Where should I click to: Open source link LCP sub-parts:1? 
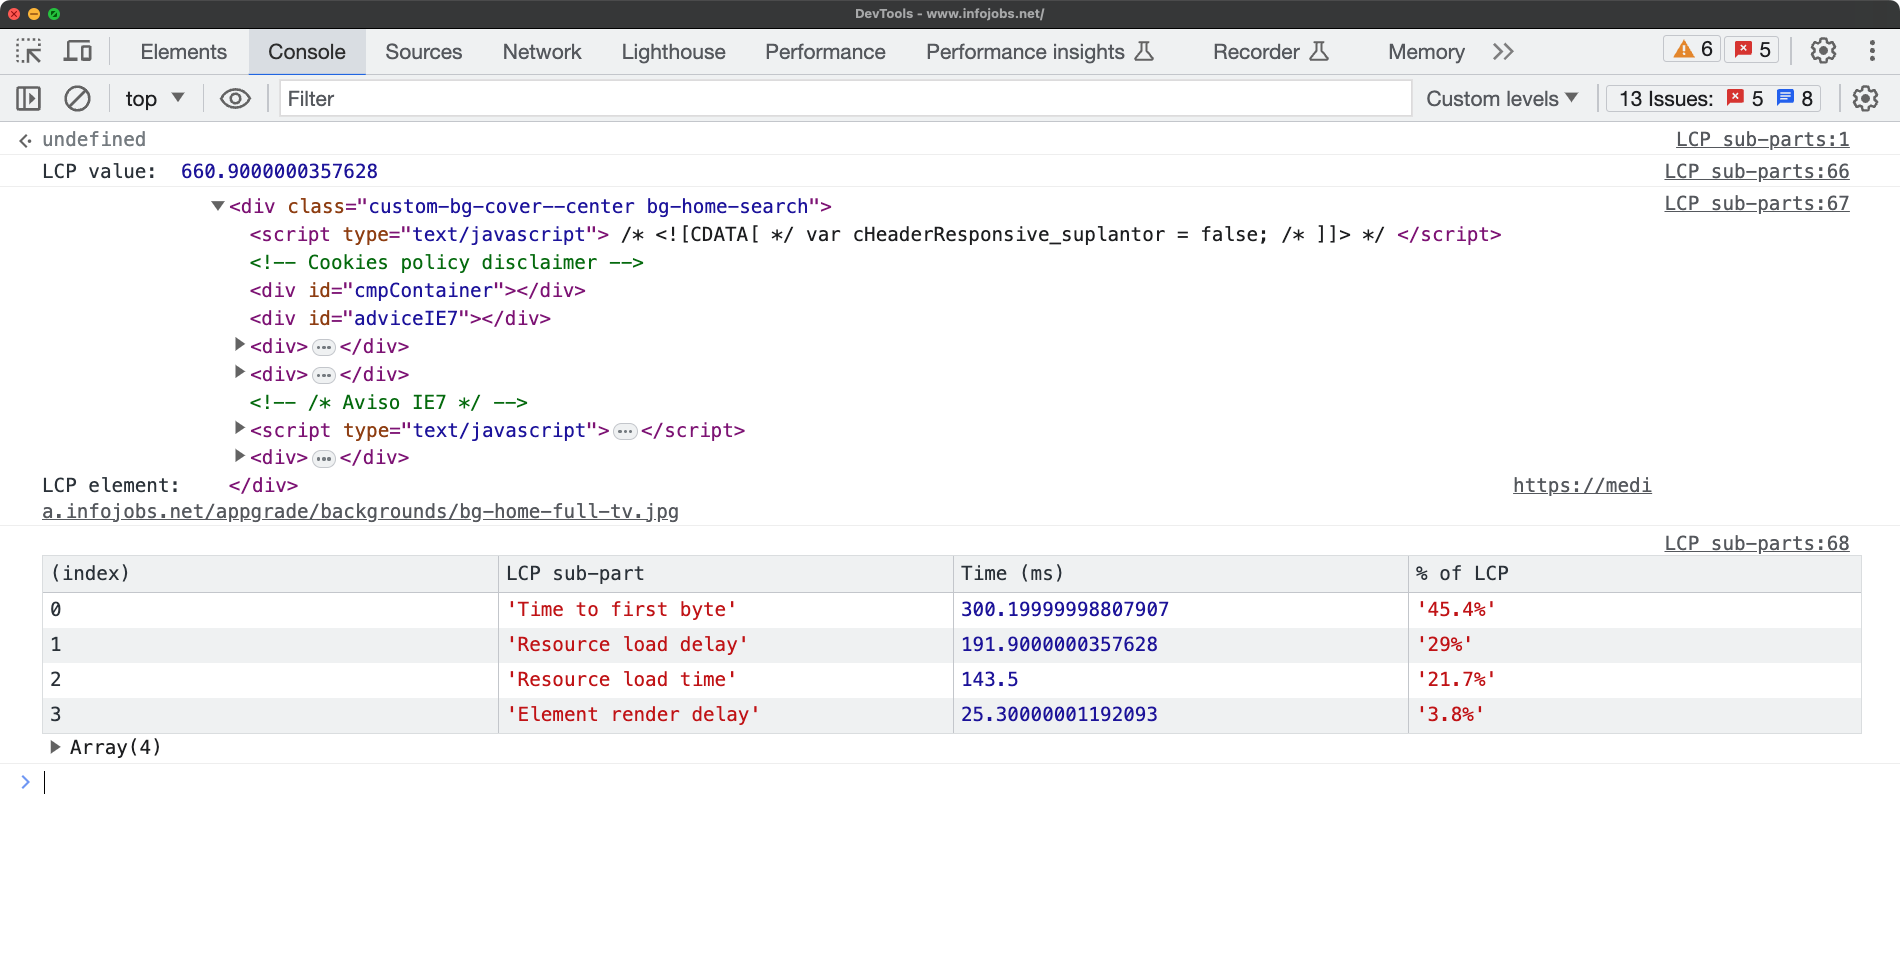pos(1762,139)
